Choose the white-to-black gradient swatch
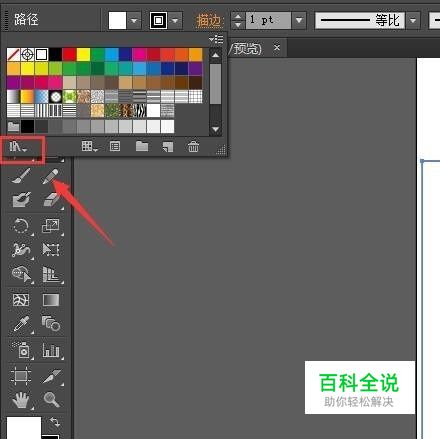The image size is (440, 439). 13,97
